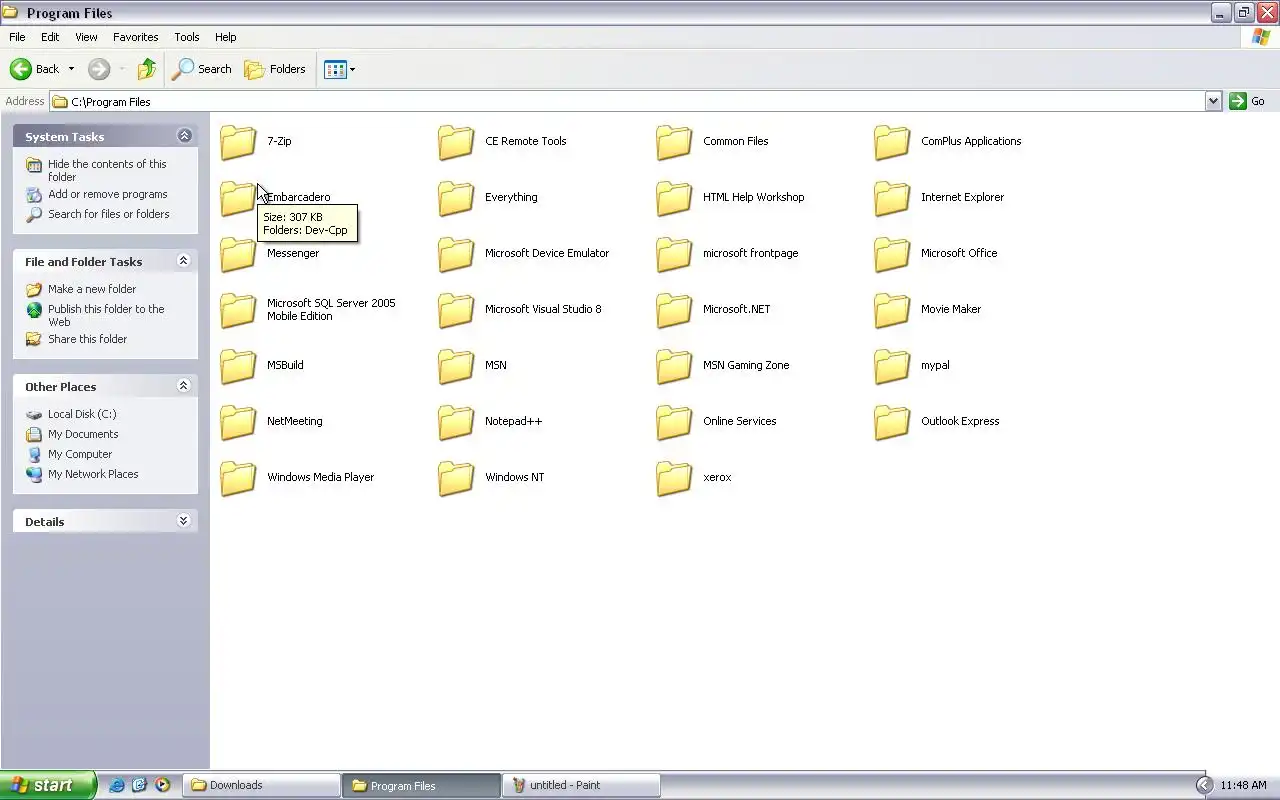Switch to Downloads window in taskbar

261,785
